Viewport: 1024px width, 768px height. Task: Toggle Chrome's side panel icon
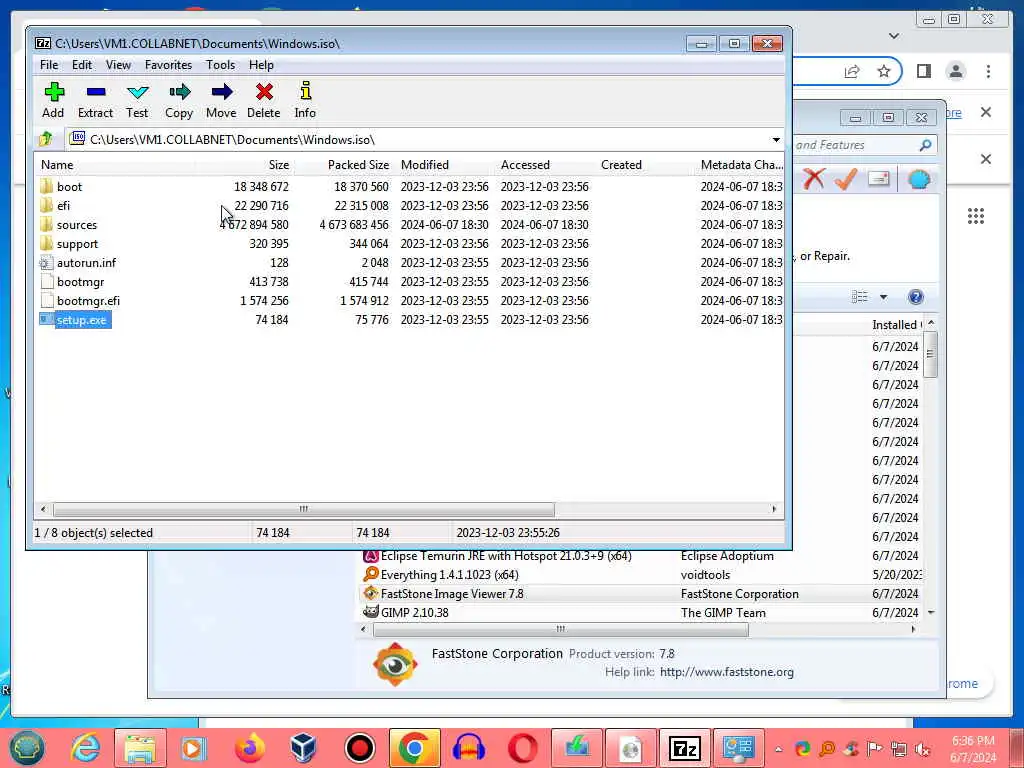coord(923,71)
